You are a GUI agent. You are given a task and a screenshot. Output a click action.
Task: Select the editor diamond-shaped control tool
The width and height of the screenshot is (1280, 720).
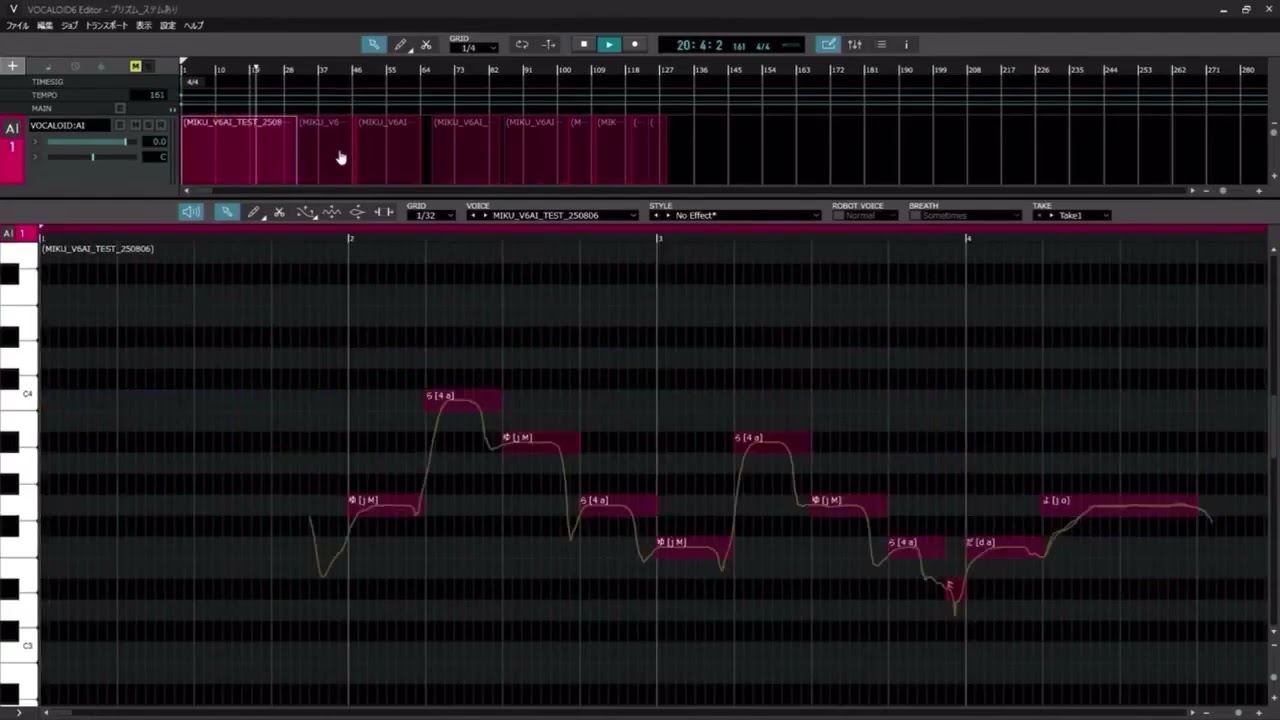[357, 212]
